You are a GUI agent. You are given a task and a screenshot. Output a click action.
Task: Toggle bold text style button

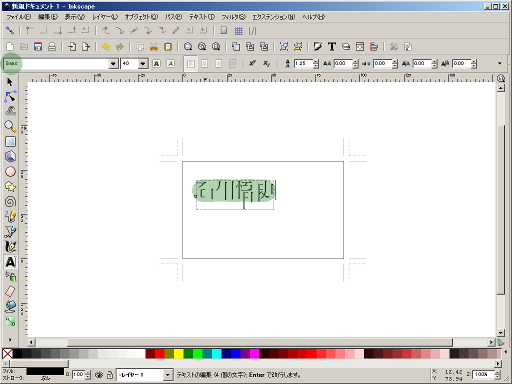coord(157,63)
